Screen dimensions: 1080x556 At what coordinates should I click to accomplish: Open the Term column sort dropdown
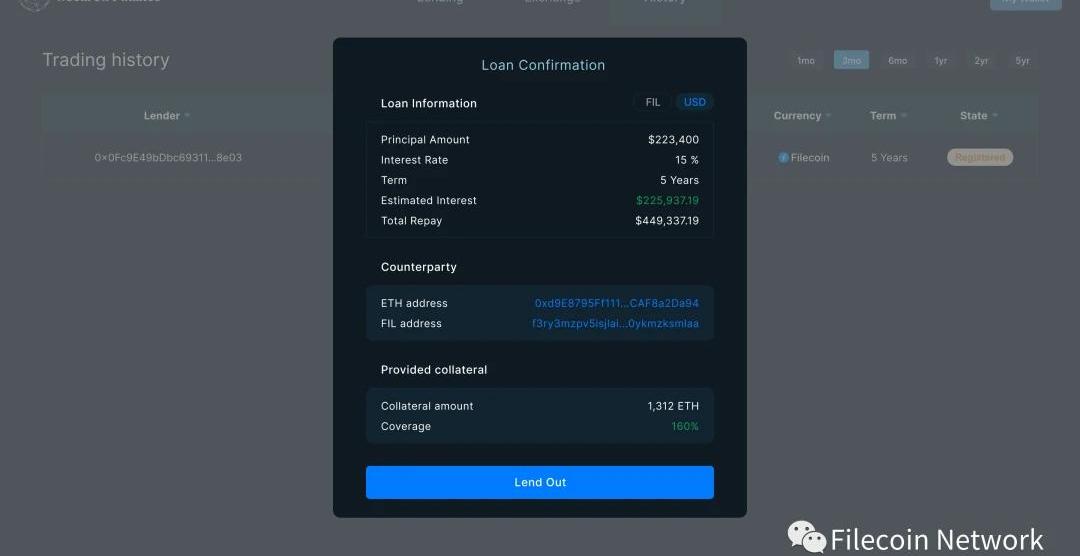(x=905, y=116)
